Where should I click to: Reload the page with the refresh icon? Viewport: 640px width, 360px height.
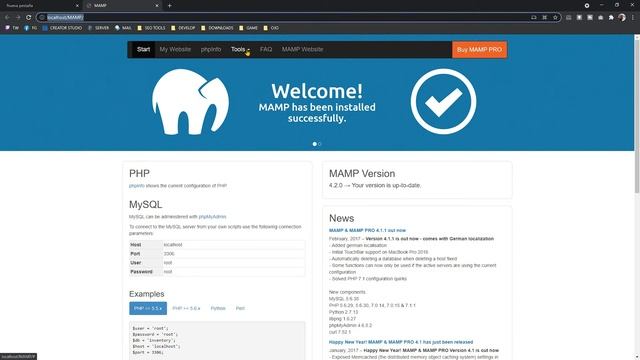(x=28, y=18)
